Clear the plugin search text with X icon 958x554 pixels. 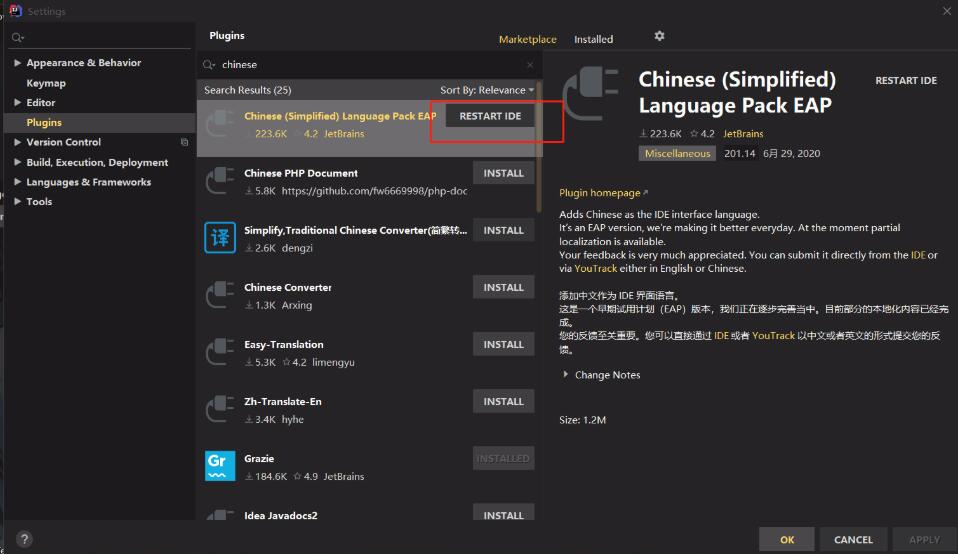tap(530, 65)
